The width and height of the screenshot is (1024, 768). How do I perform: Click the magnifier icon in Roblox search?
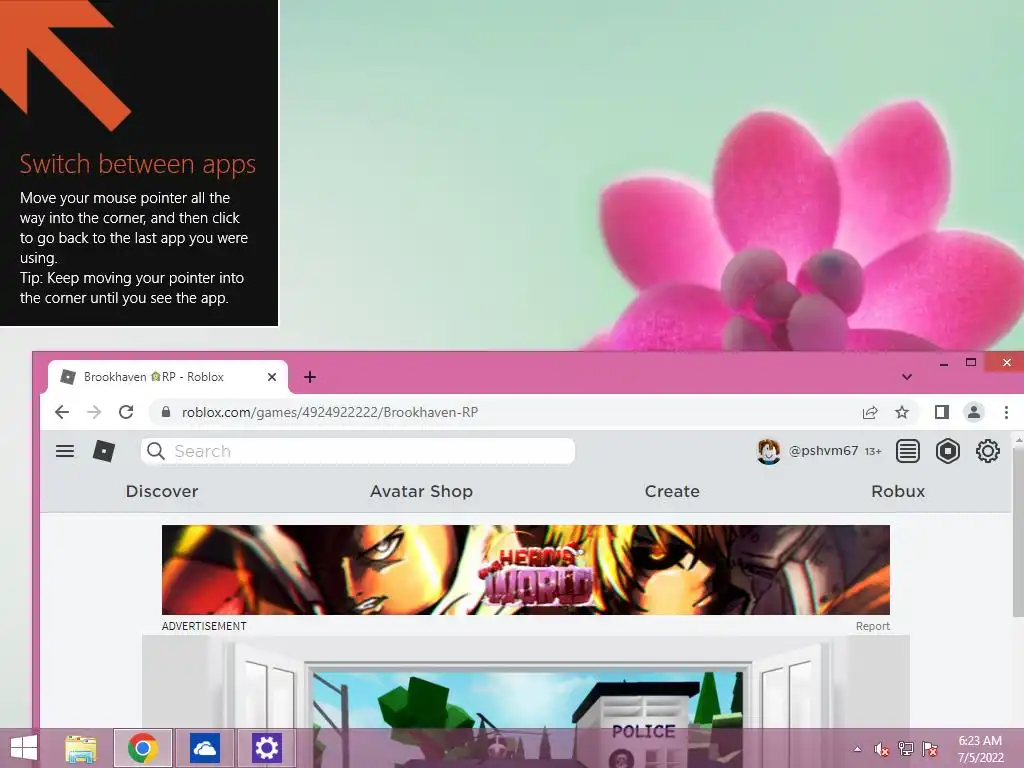pyautogui.click(x=155, y=451)
